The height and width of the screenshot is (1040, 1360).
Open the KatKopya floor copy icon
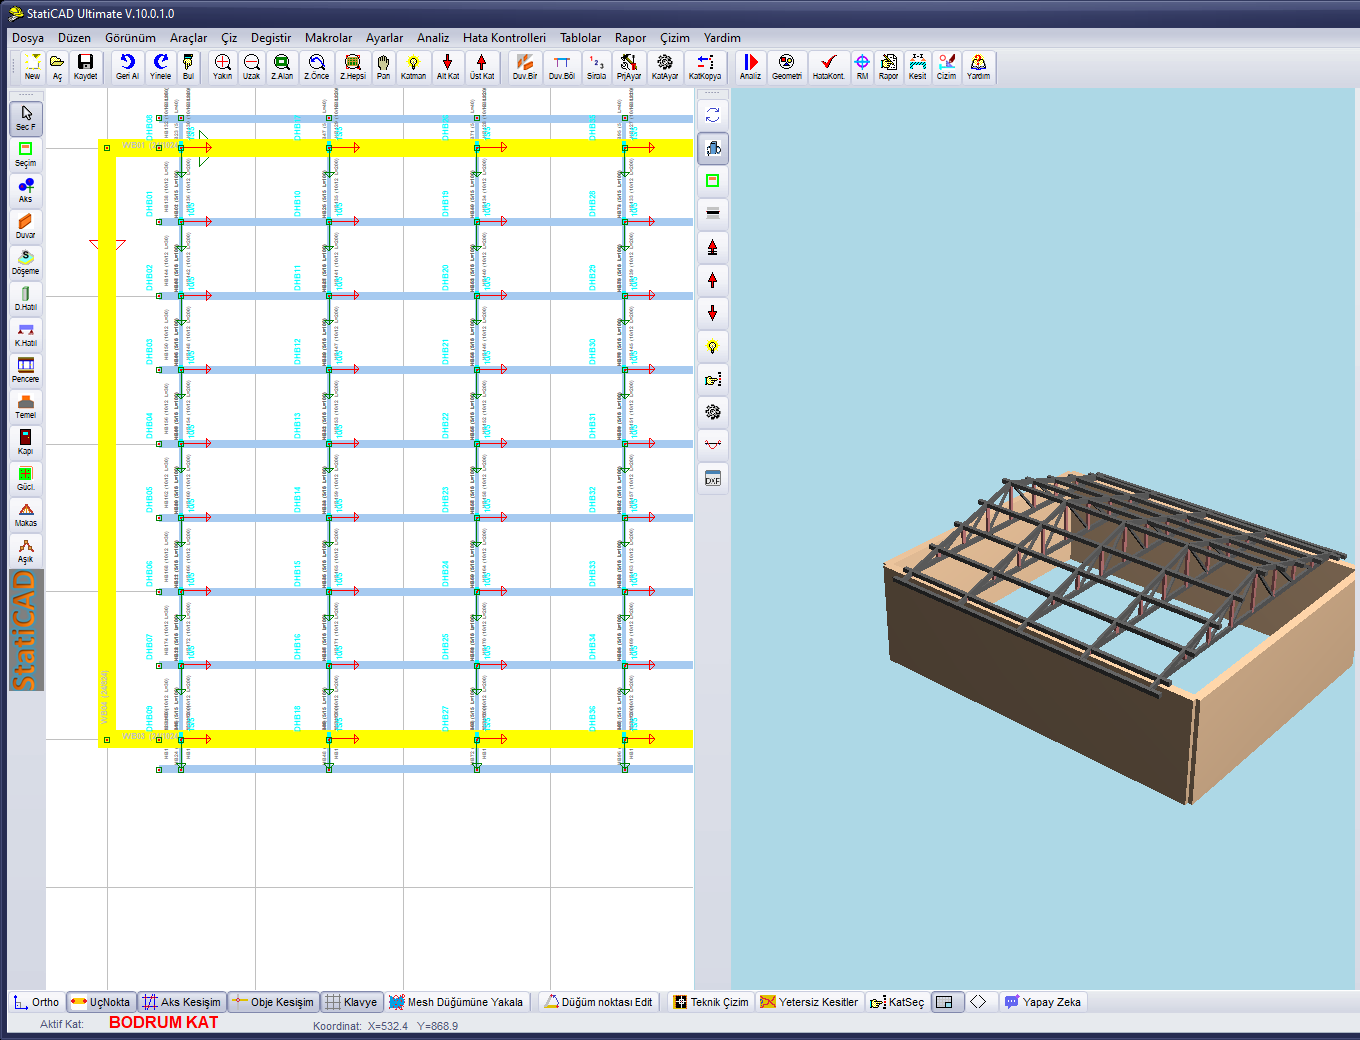click(705, 67)
